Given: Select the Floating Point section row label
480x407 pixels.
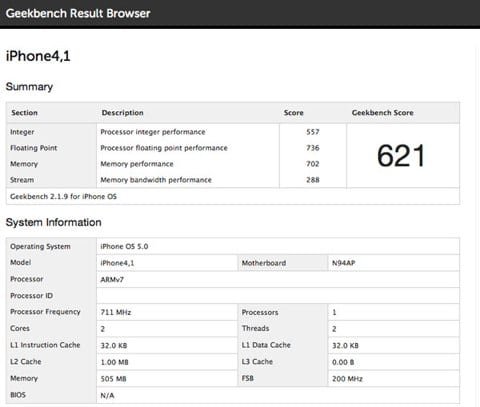Looking at the screenshot, I should 33,148.
